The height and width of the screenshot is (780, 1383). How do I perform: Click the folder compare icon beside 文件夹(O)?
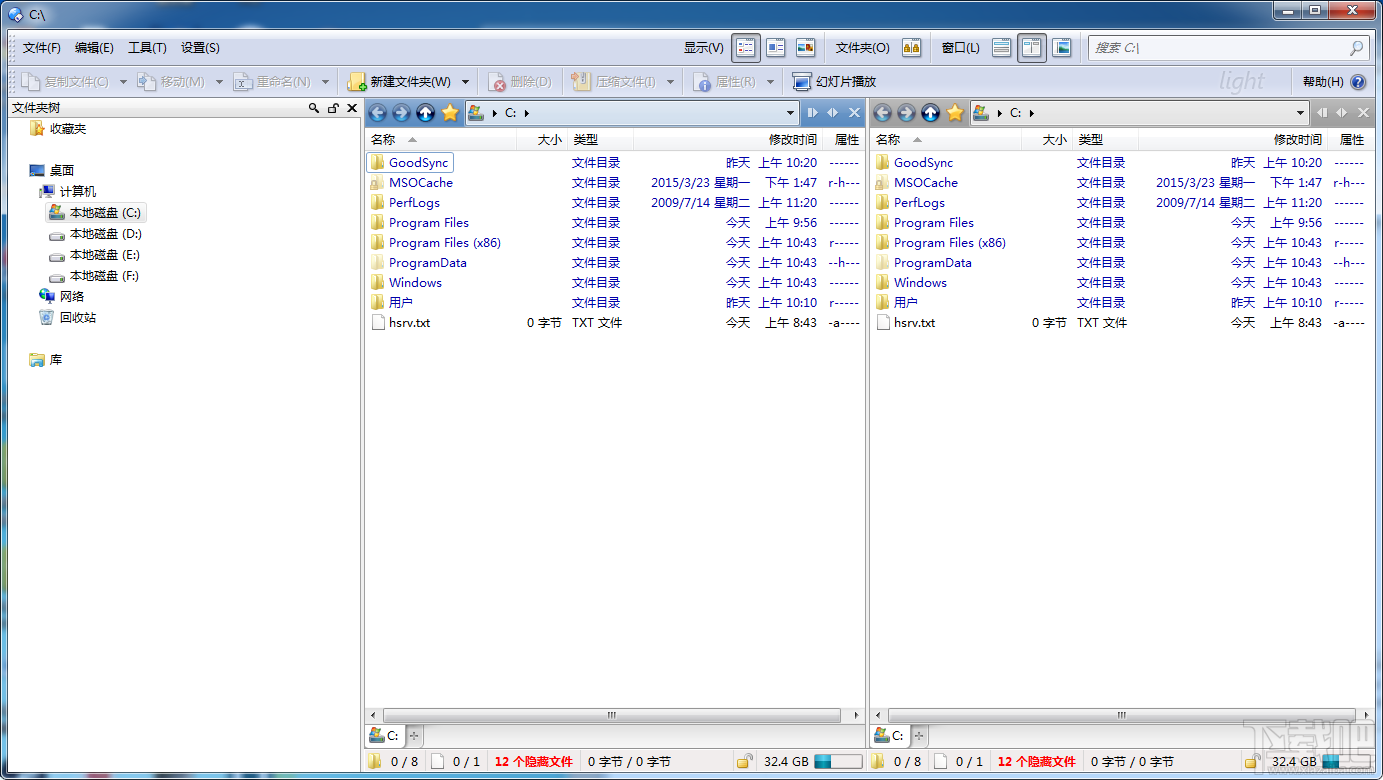pos(911,47)
